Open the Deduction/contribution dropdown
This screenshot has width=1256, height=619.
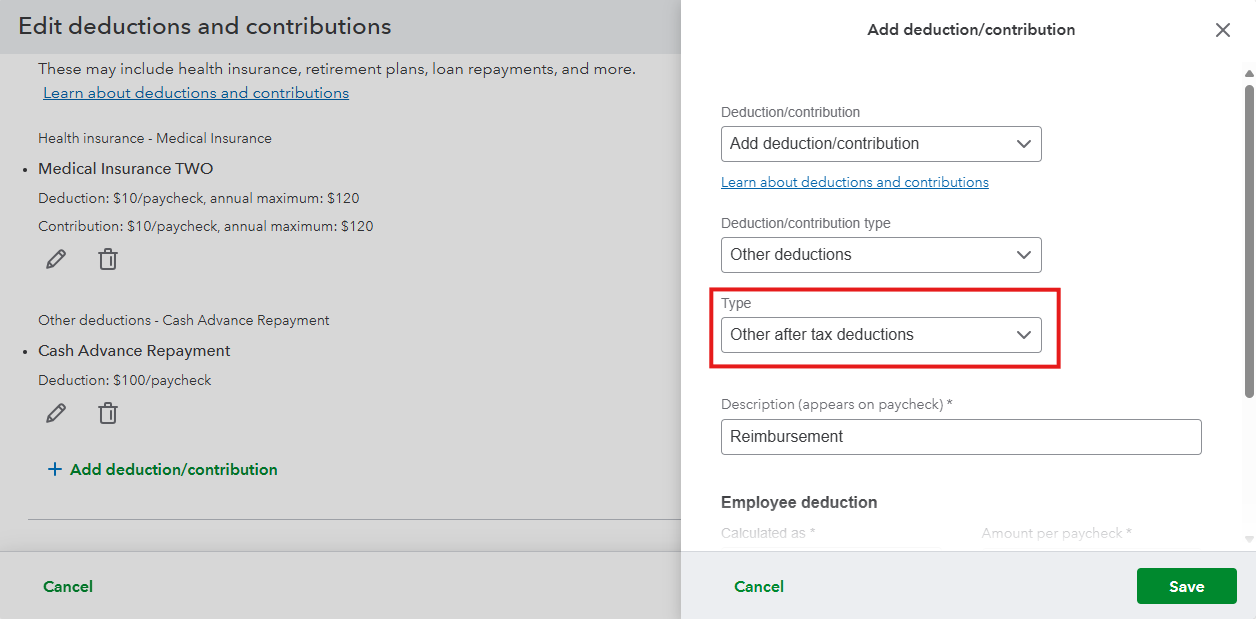(x=880, y=144)
